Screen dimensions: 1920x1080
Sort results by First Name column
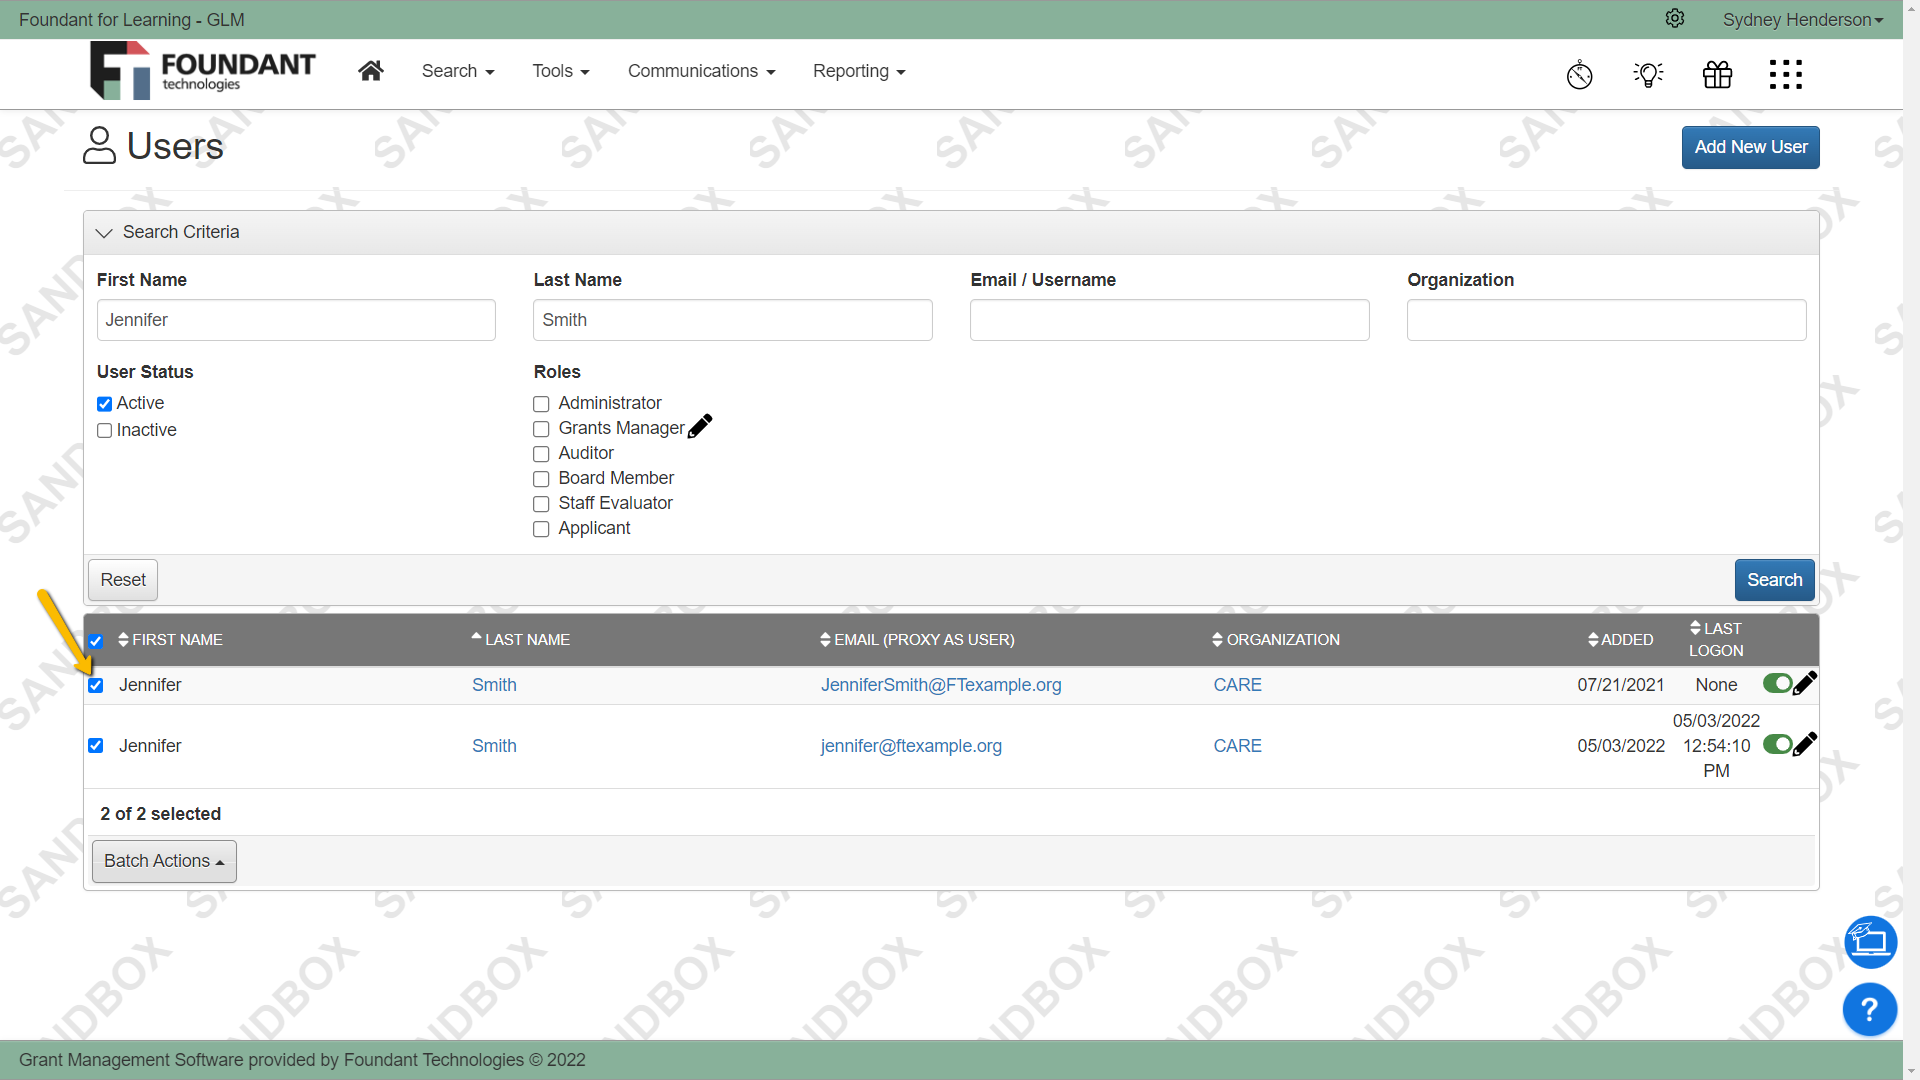(x=170, y=640)
